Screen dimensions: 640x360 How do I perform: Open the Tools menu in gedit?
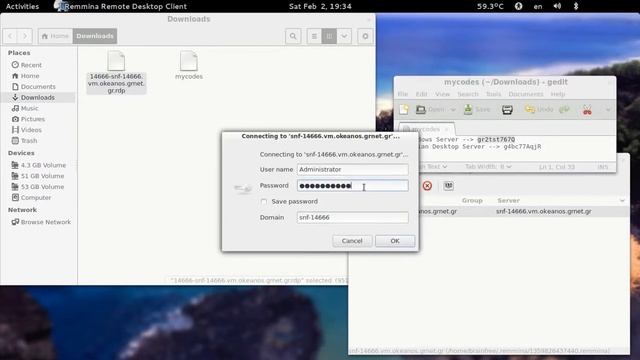(x=493, y=94)
